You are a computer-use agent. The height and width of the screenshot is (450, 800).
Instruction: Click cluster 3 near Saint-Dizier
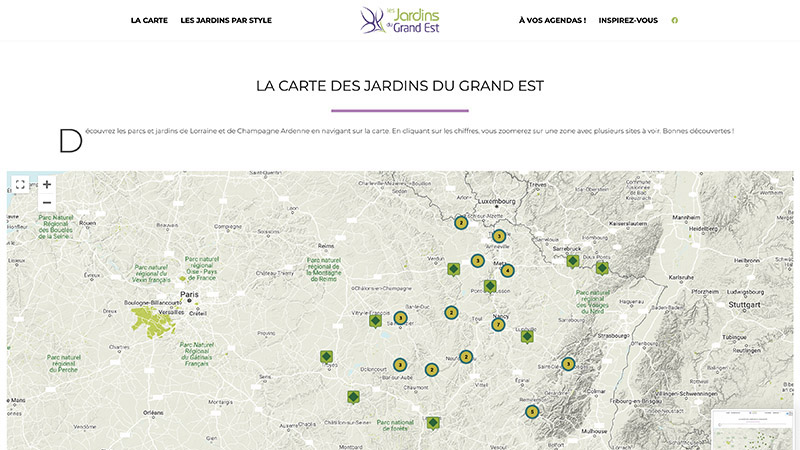pyautogui.click(x=401, y=318)
